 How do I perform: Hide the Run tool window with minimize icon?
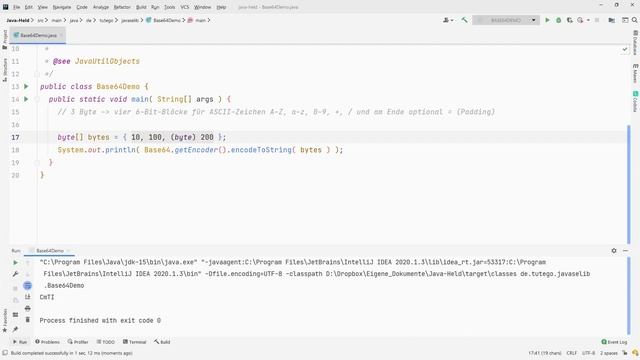(625, 251)
